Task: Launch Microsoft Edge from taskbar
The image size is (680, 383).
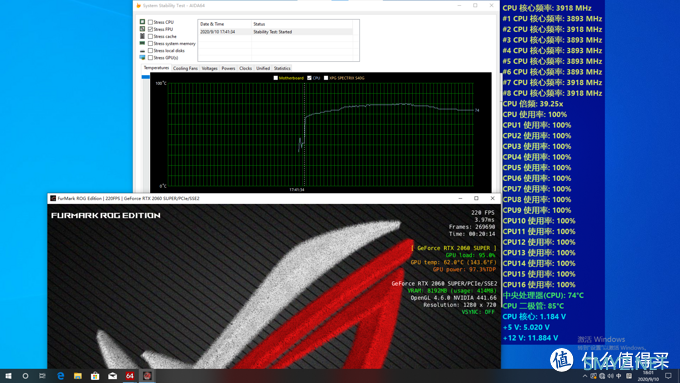Action: (x=60, y=376)
